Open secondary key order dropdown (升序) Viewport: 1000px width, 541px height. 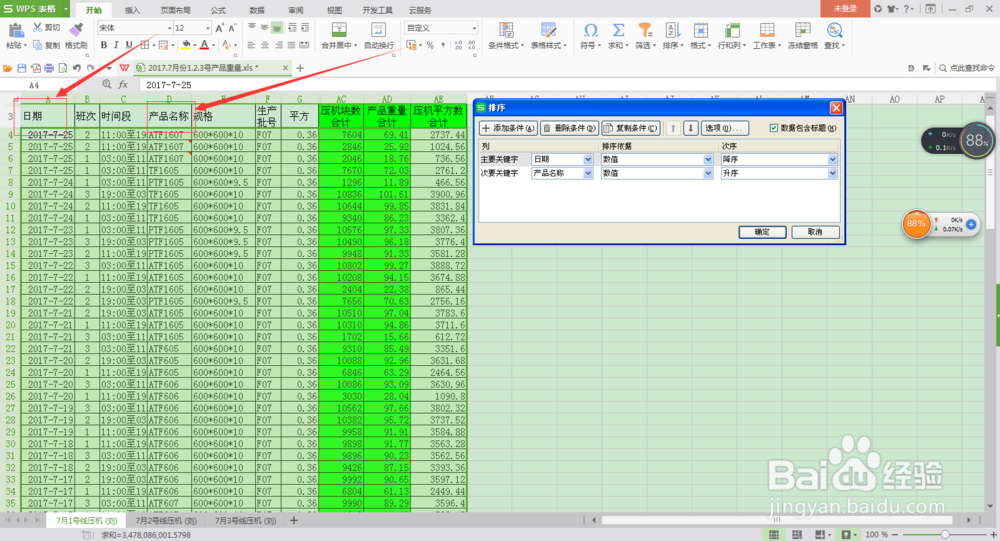click(x=832, y=173)
